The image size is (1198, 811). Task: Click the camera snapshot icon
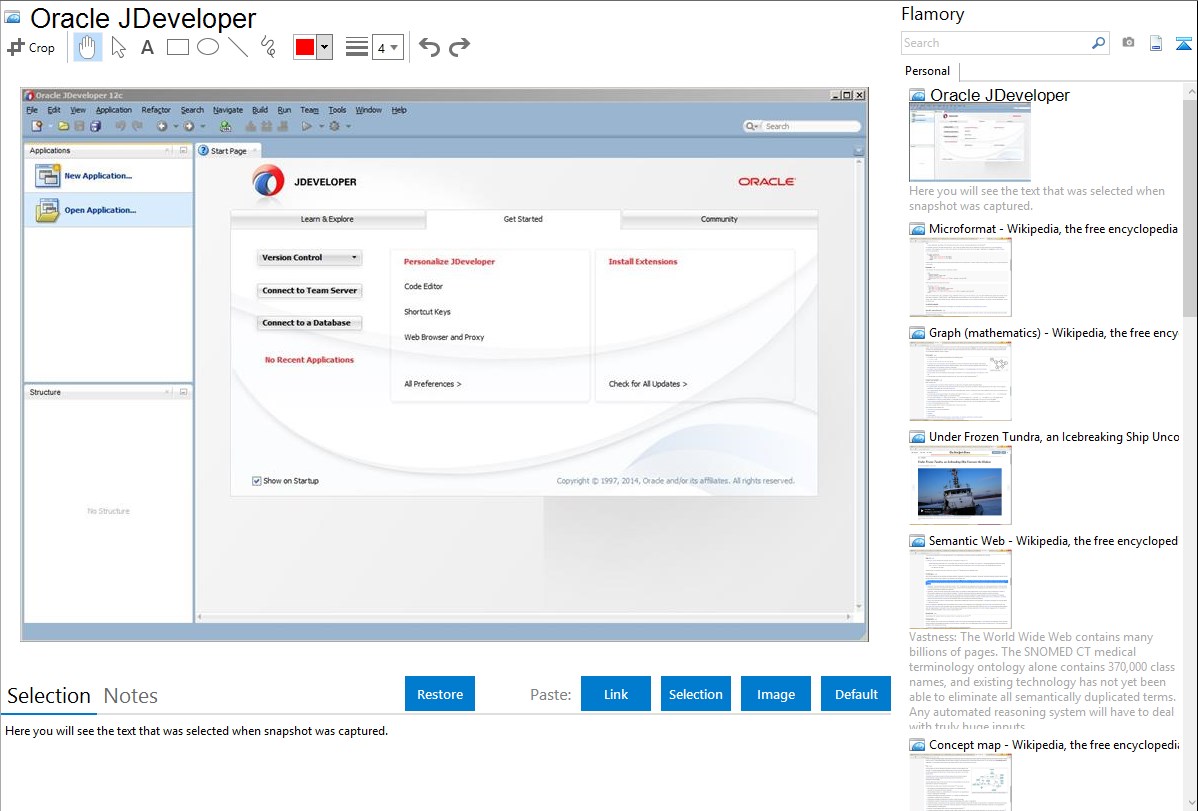click(x=1128, y=43)
